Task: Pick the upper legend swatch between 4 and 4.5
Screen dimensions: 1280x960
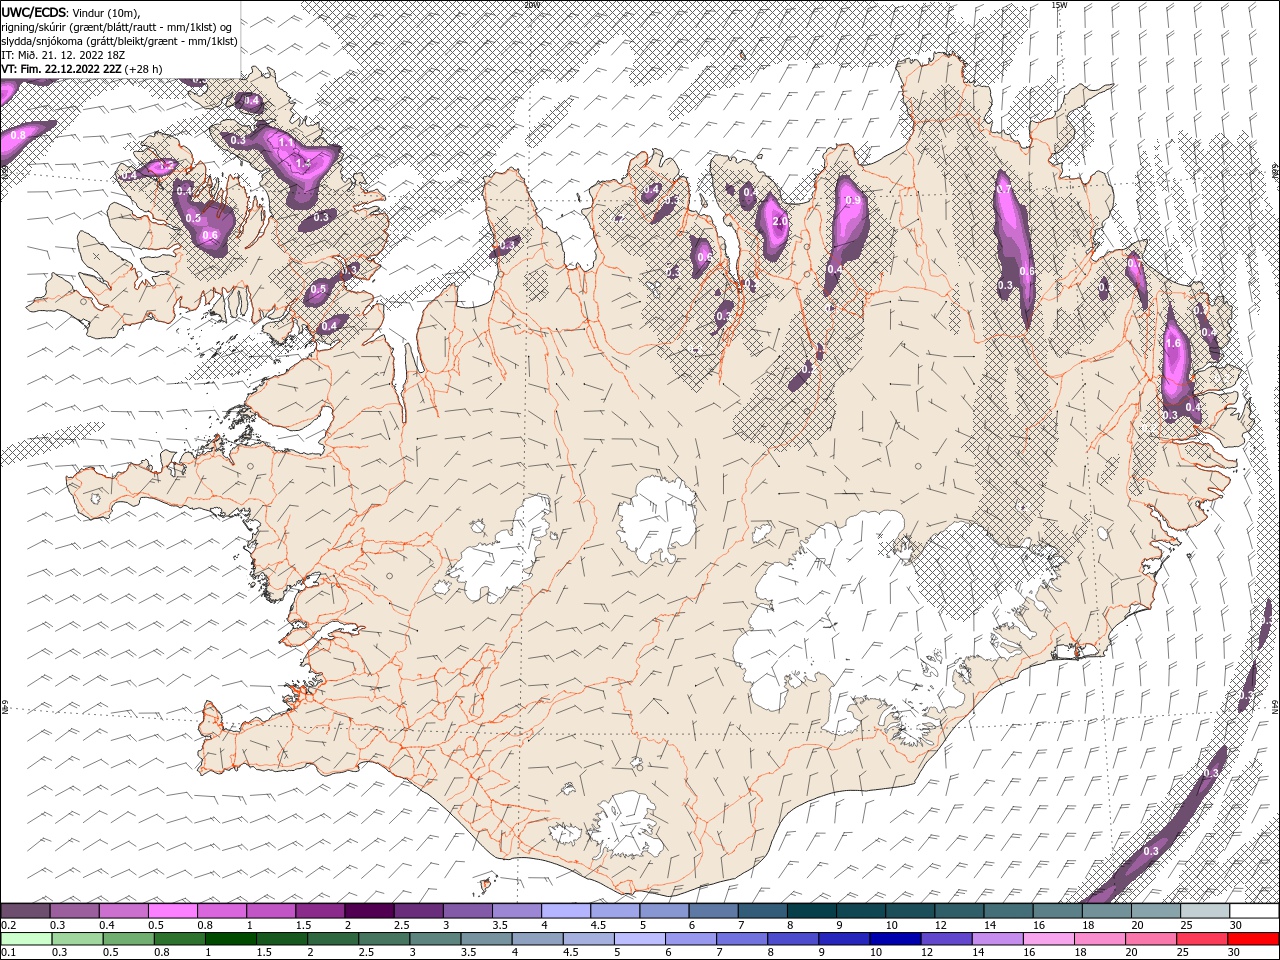Action: 566,911
